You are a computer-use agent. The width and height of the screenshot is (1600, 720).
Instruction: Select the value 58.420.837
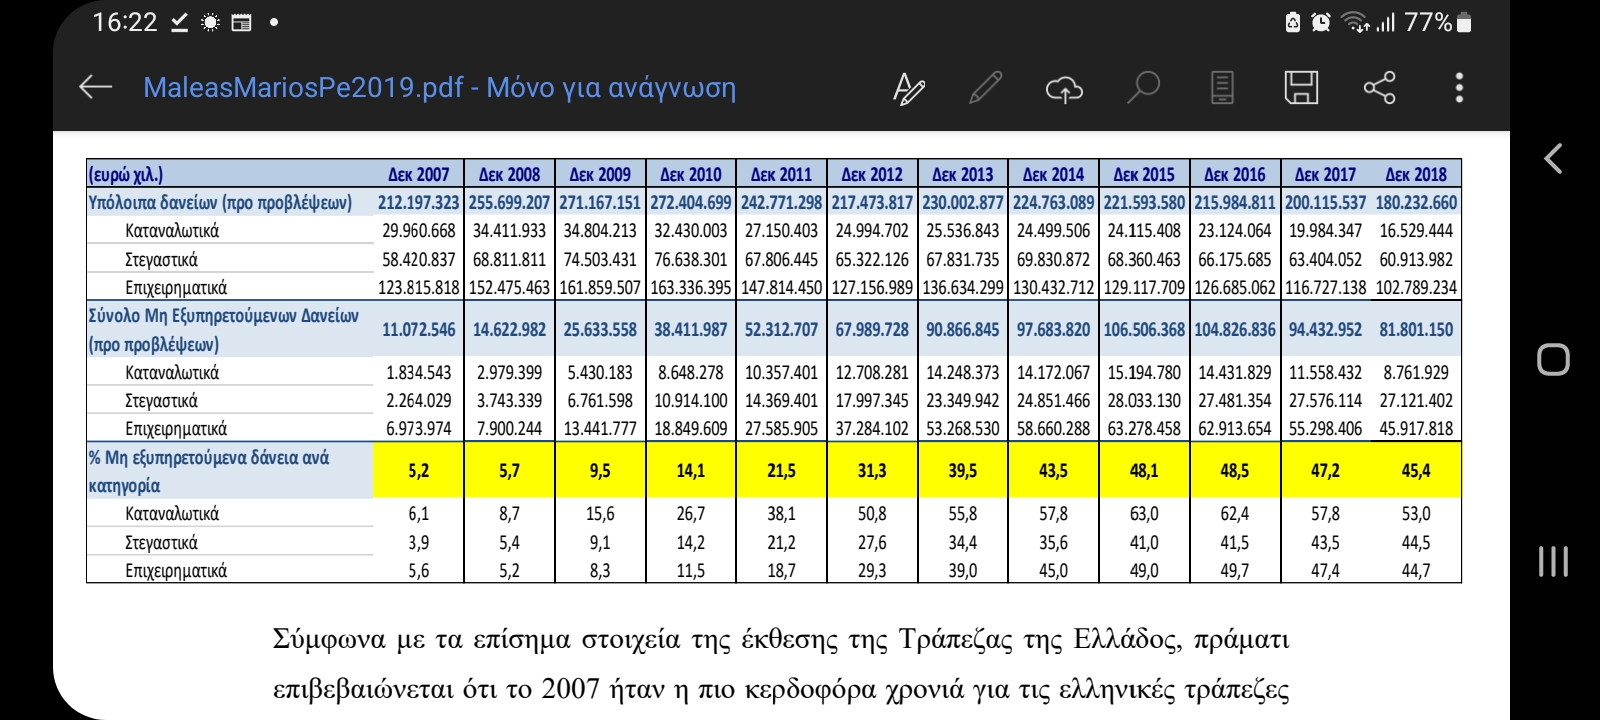(418, 259)
